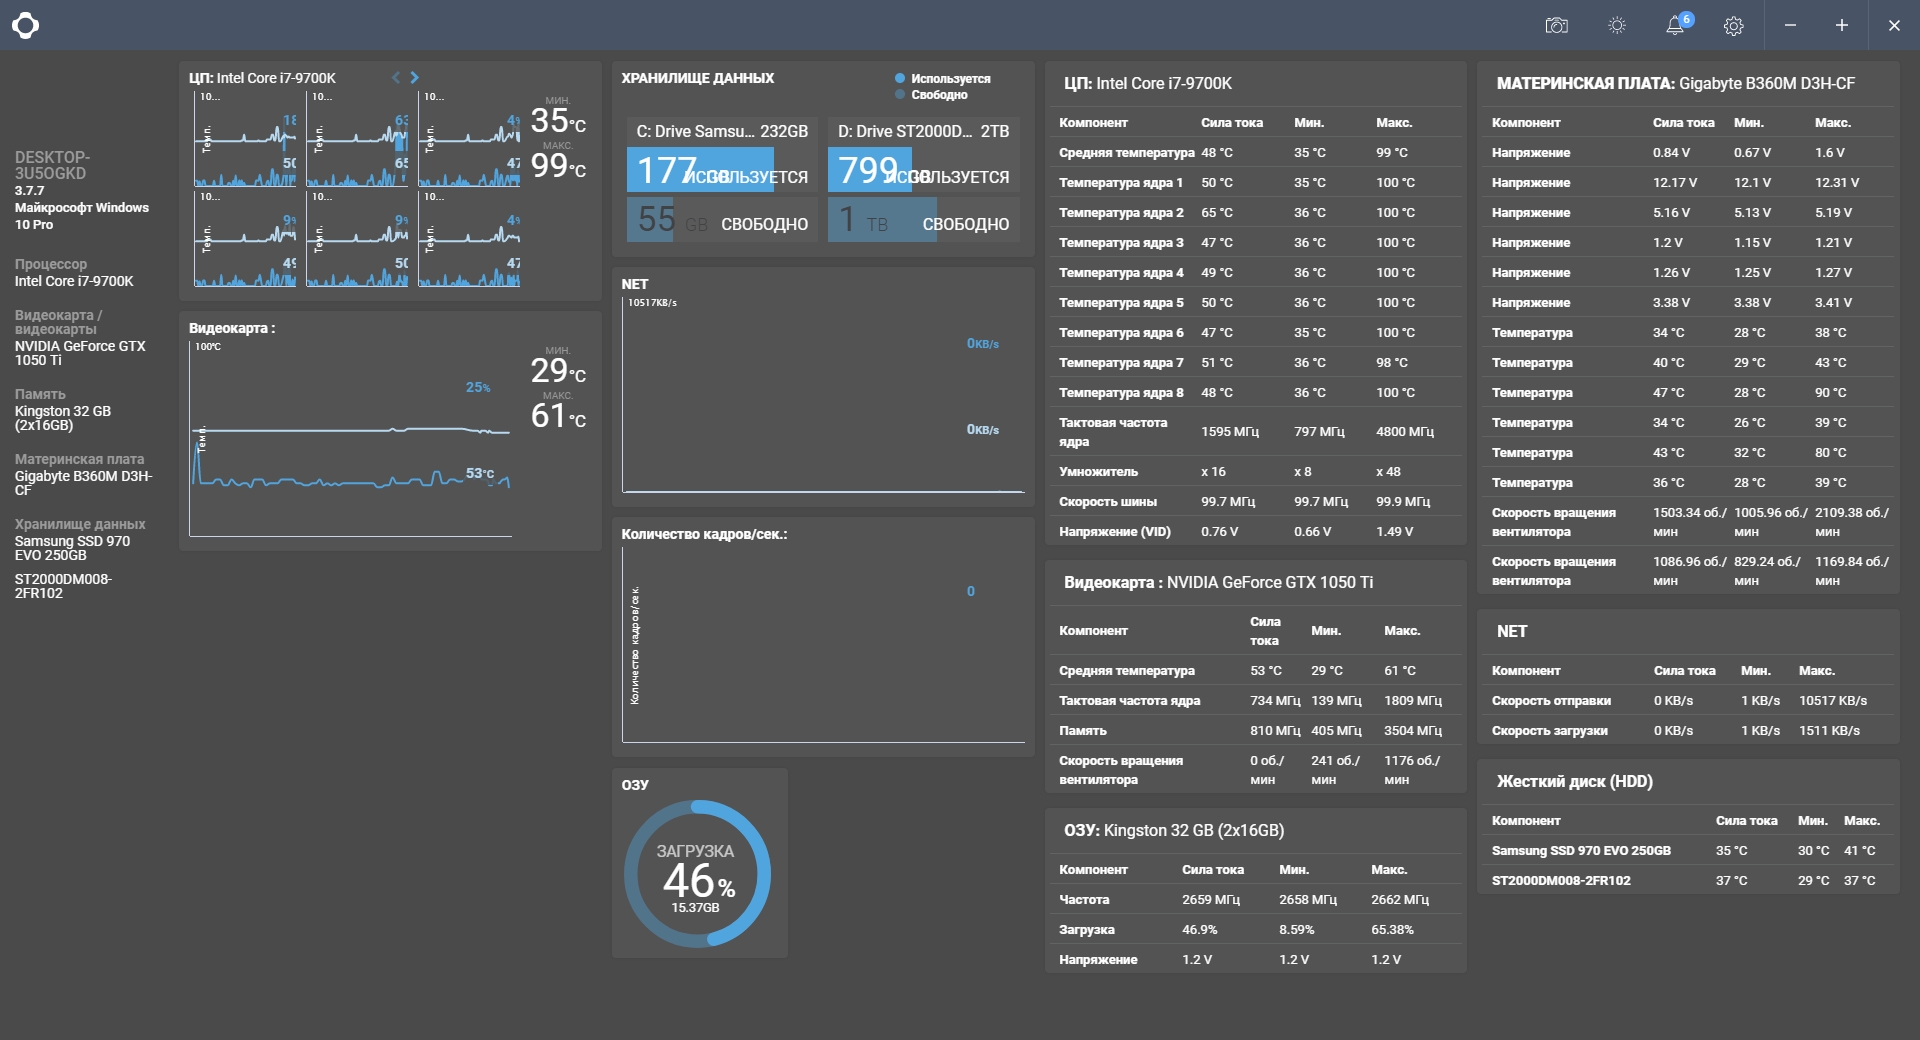Click the Скорость загрузки row label
The width and height of the screenshot is (1920, 1040).
[x=1550, y=731]
